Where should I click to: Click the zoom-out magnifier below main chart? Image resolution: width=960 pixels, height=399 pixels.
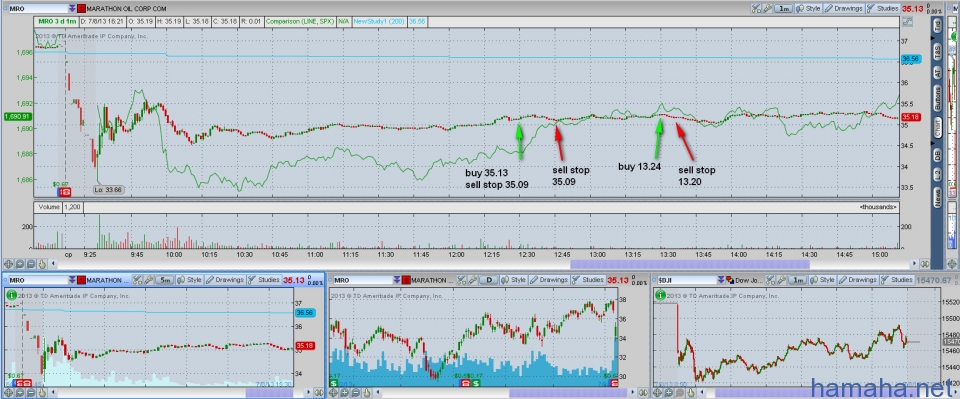(x=31, y=264)
